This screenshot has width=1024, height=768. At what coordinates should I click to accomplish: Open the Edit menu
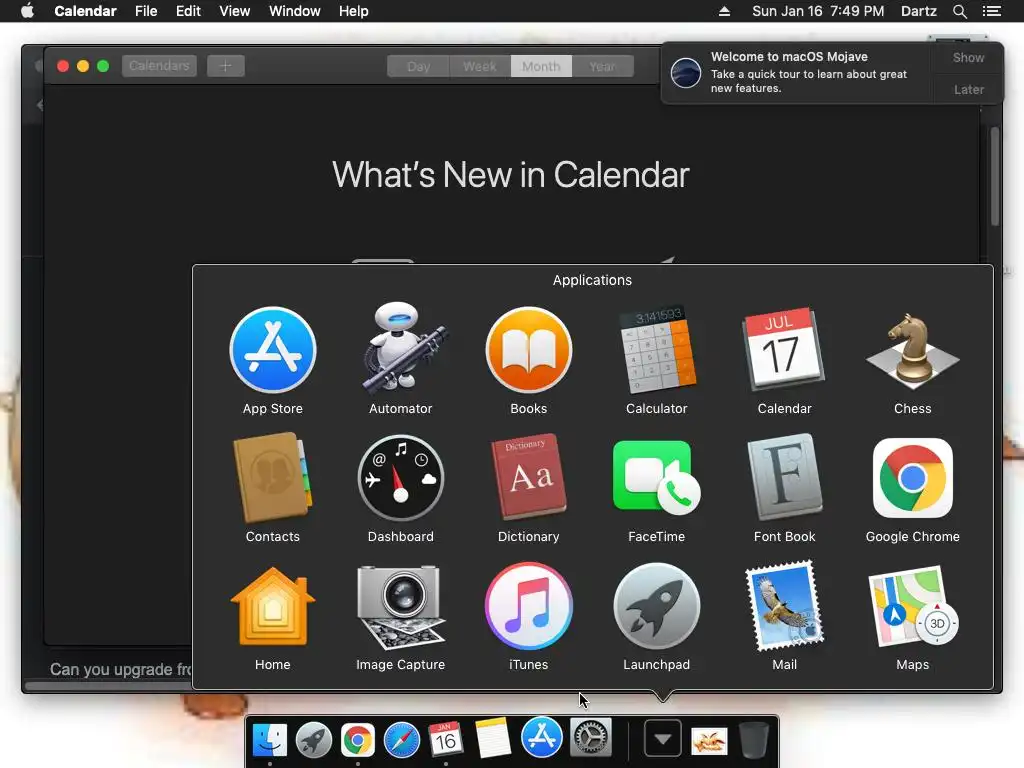click(188, 11)
